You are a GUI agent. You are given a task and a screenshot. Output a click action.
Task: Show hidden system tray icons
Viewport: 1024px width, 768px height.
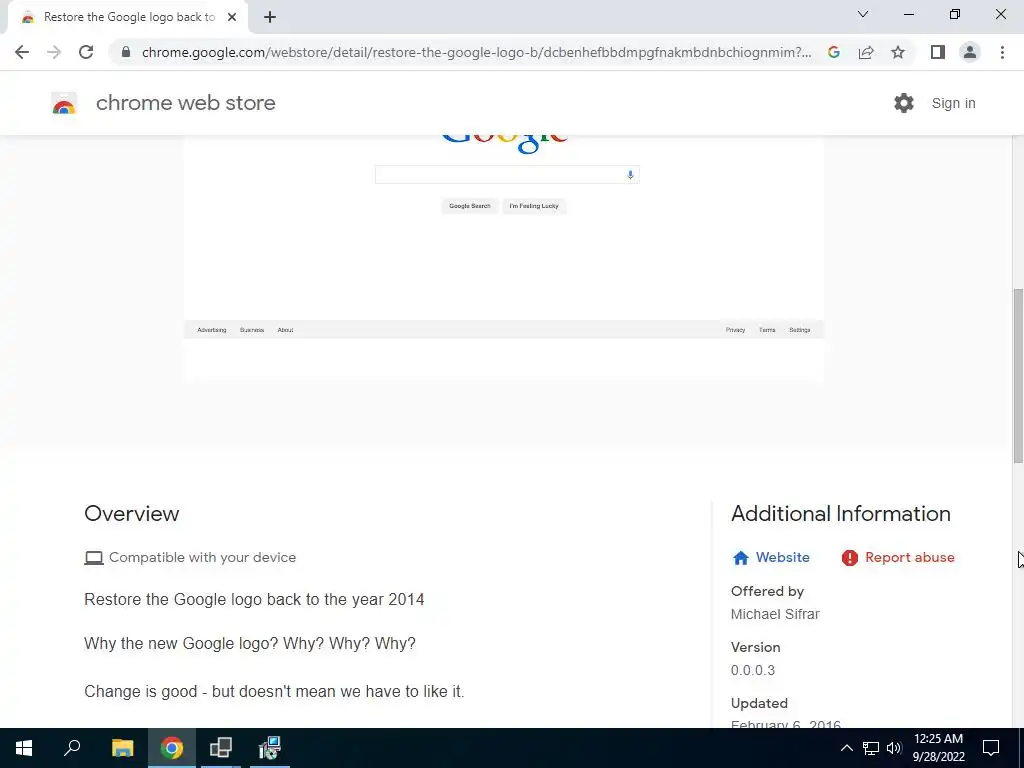[846, 748]
